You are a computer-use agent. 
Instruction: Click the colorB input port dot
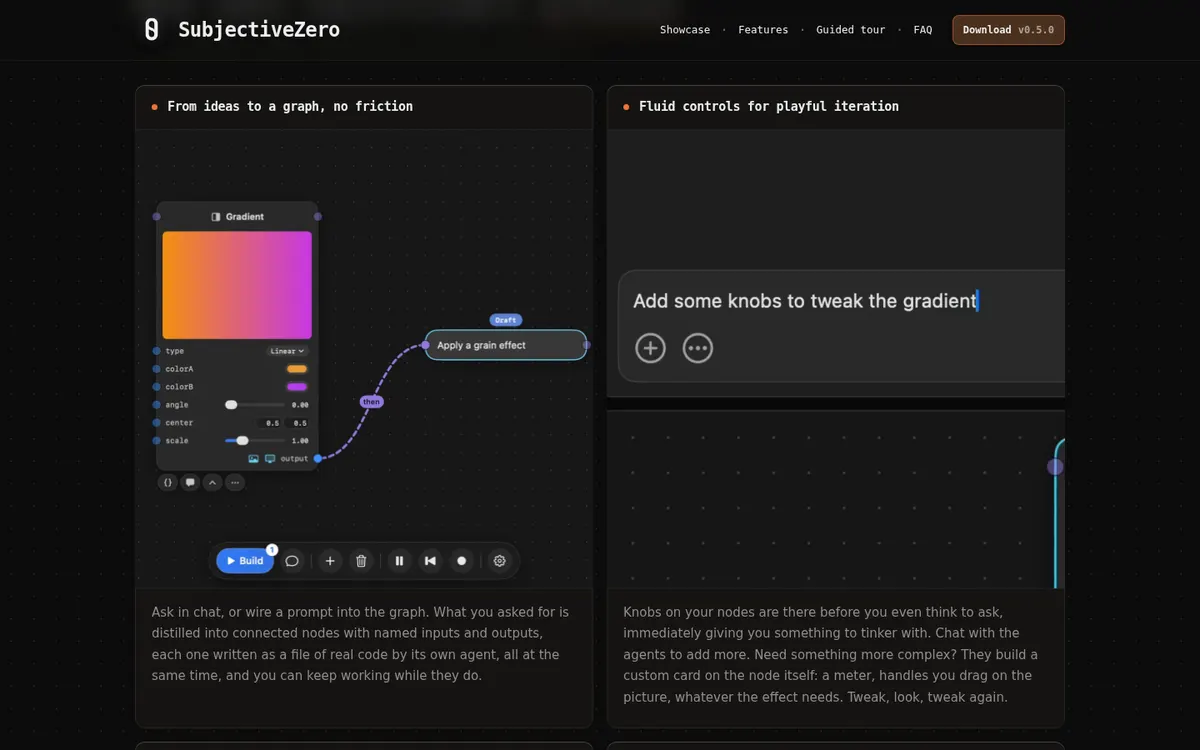(x=156, y=387)
